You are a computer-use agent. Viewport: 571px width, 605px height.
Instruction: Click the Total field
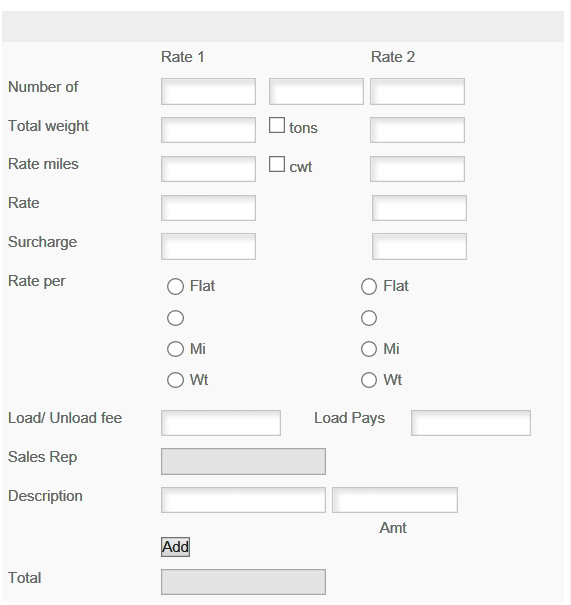point(243,582)
